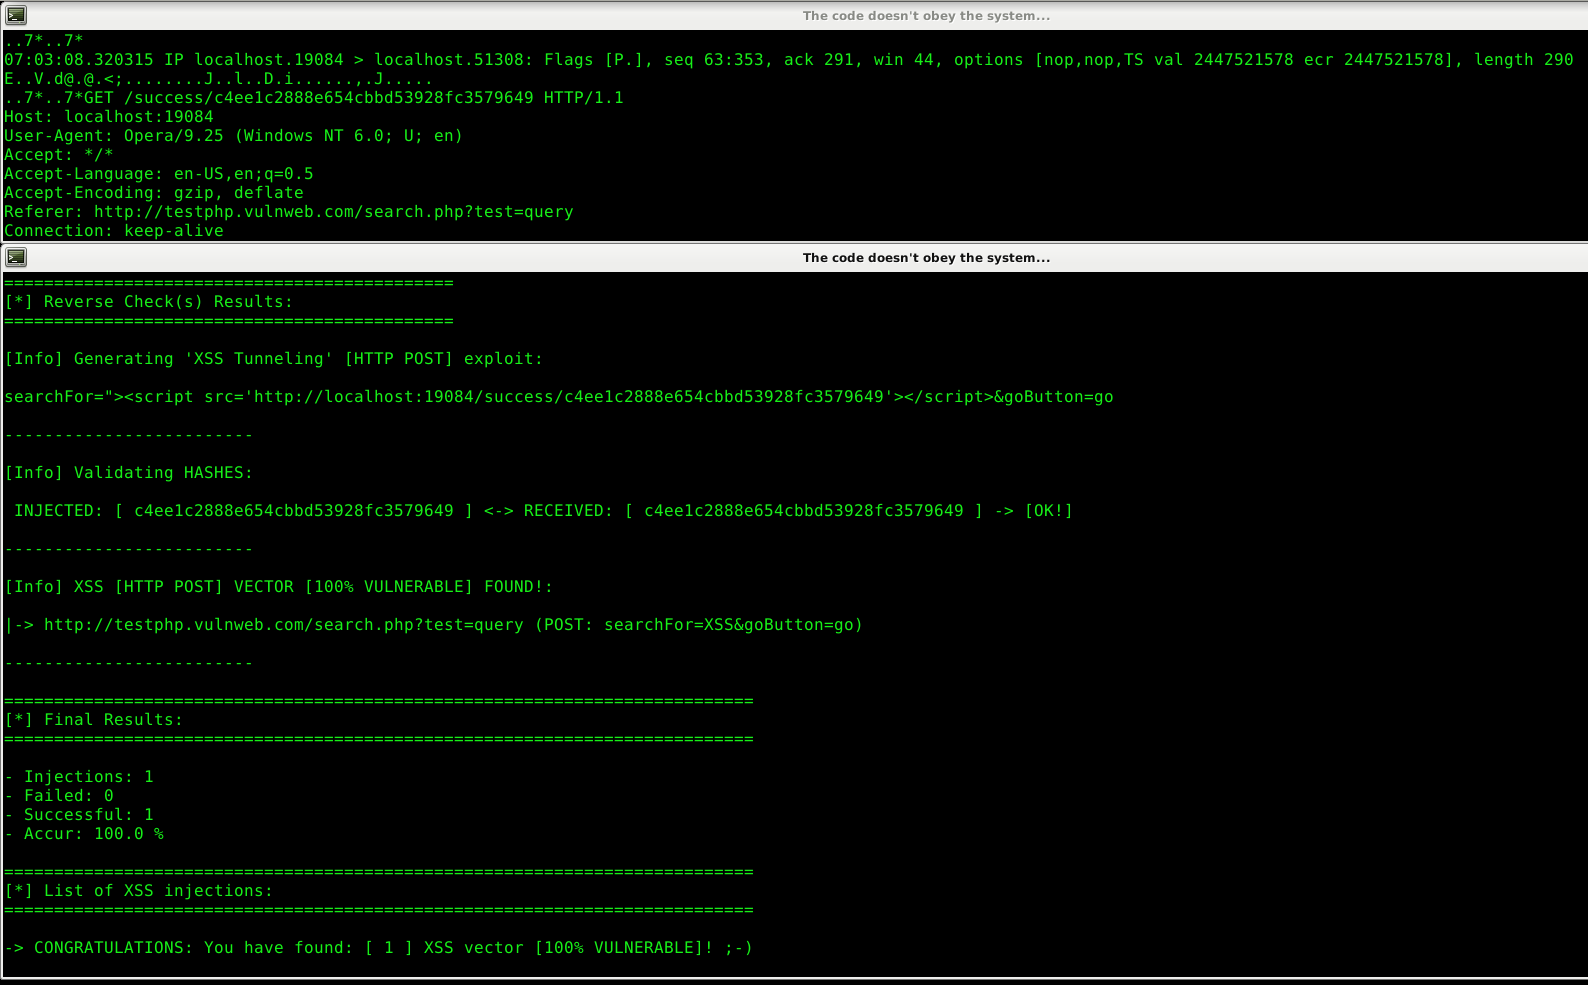1588x985 pixels.
Task: Click the upper terminal window's title text
Action: [x=926, y=16]
